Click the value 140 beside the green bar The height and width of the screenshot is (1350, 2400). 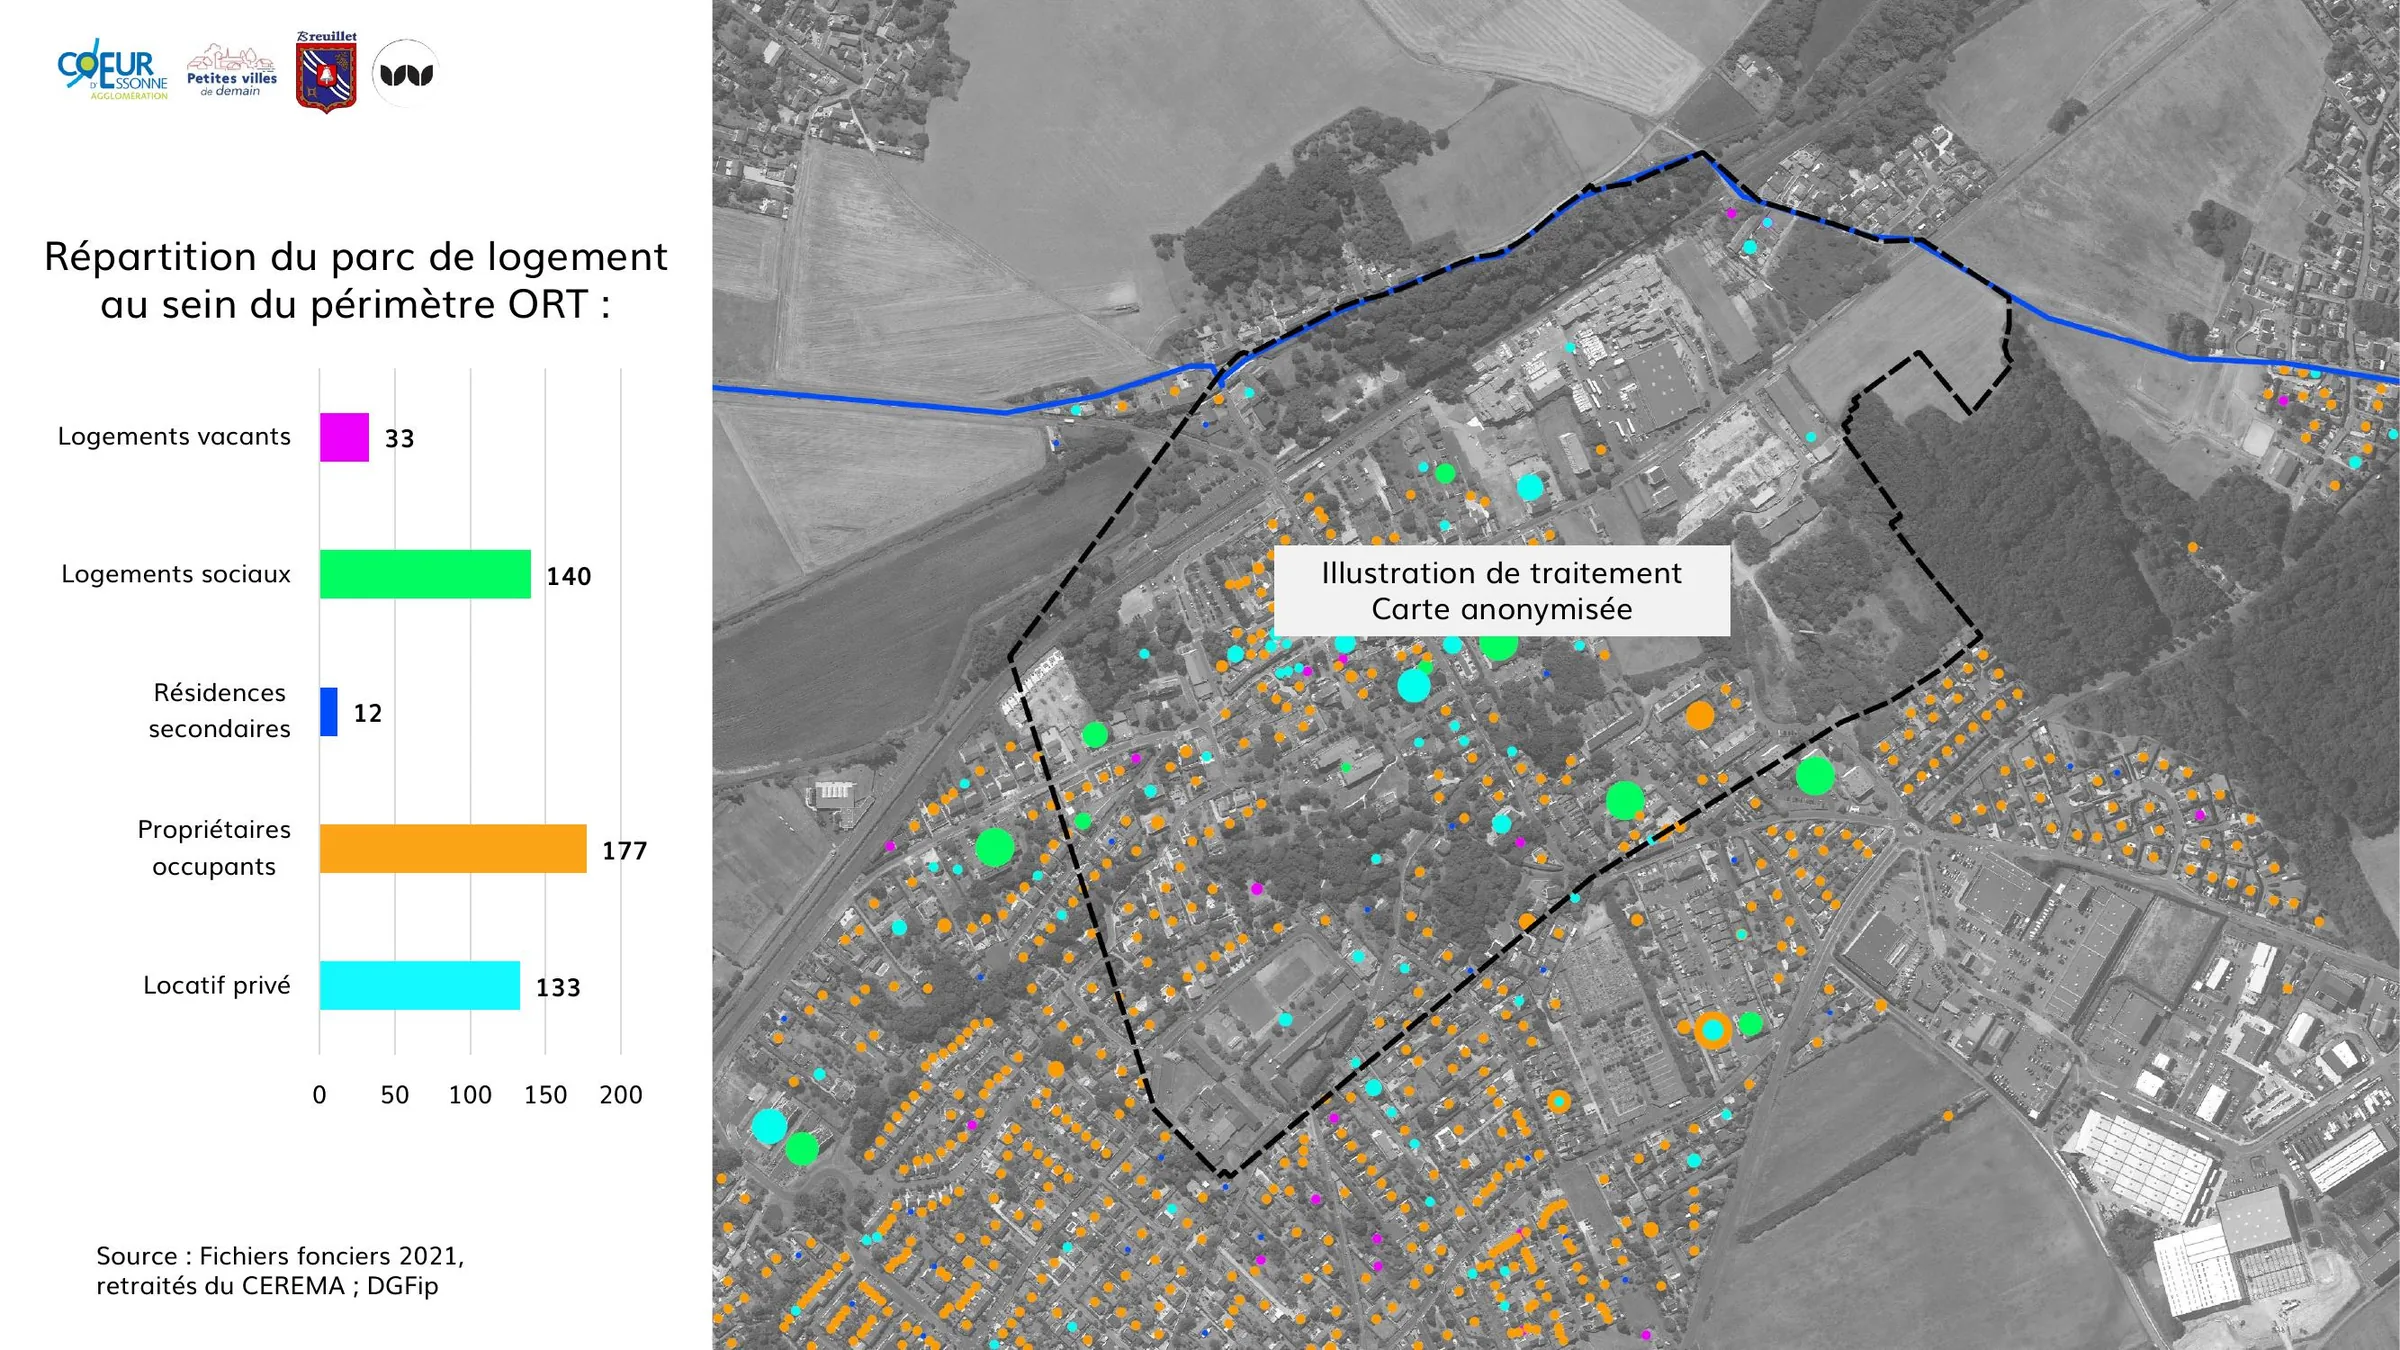tap(569, 576)
